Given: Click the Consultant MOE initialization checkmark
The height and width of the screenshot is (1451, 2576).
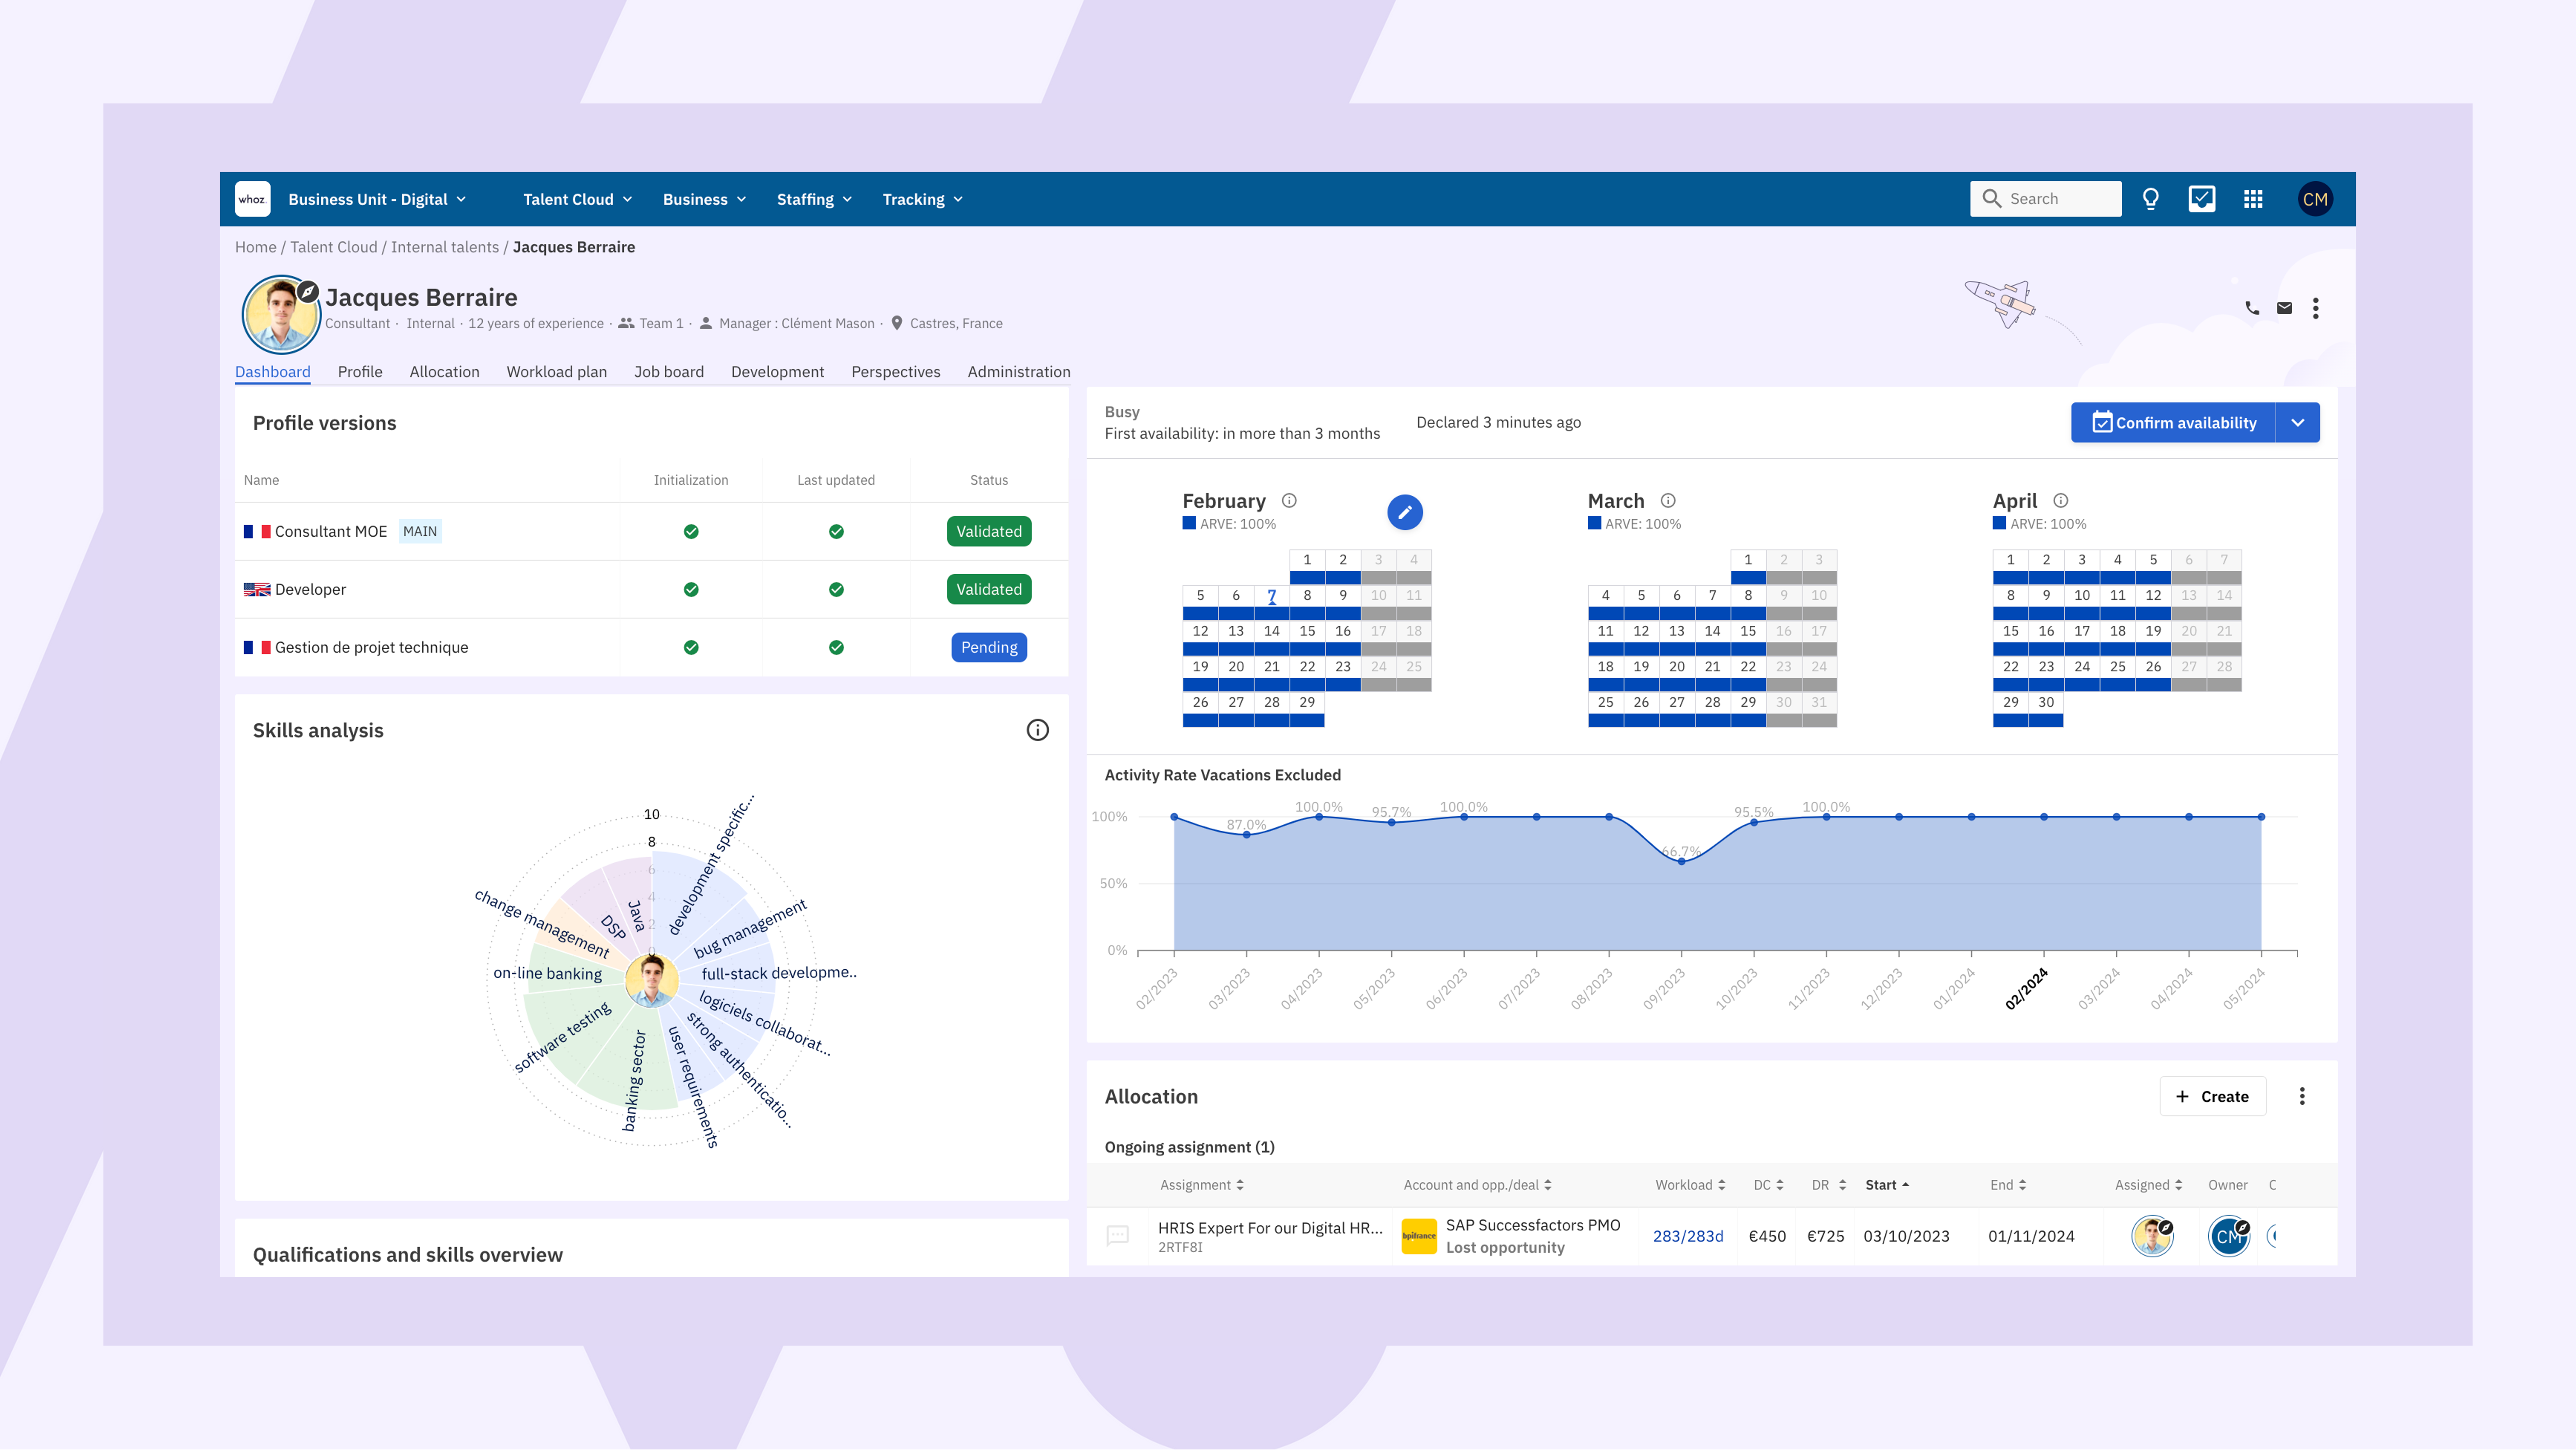Looking at the screenshot, I should pos(690,532).
